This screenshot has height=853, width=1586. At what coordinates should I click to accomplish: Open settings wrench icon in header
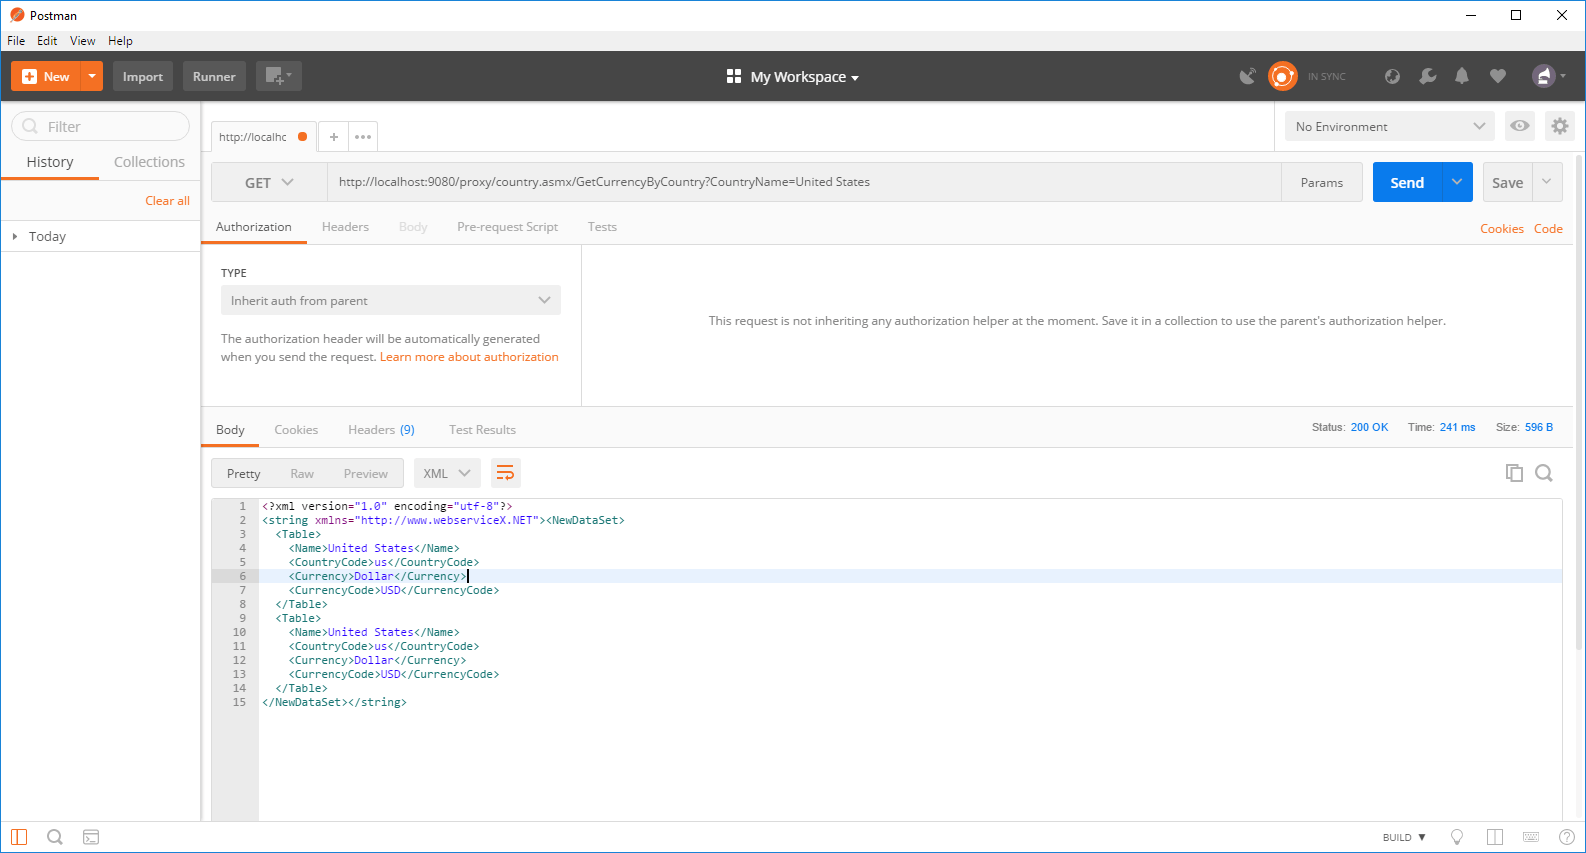(1427, 76)
